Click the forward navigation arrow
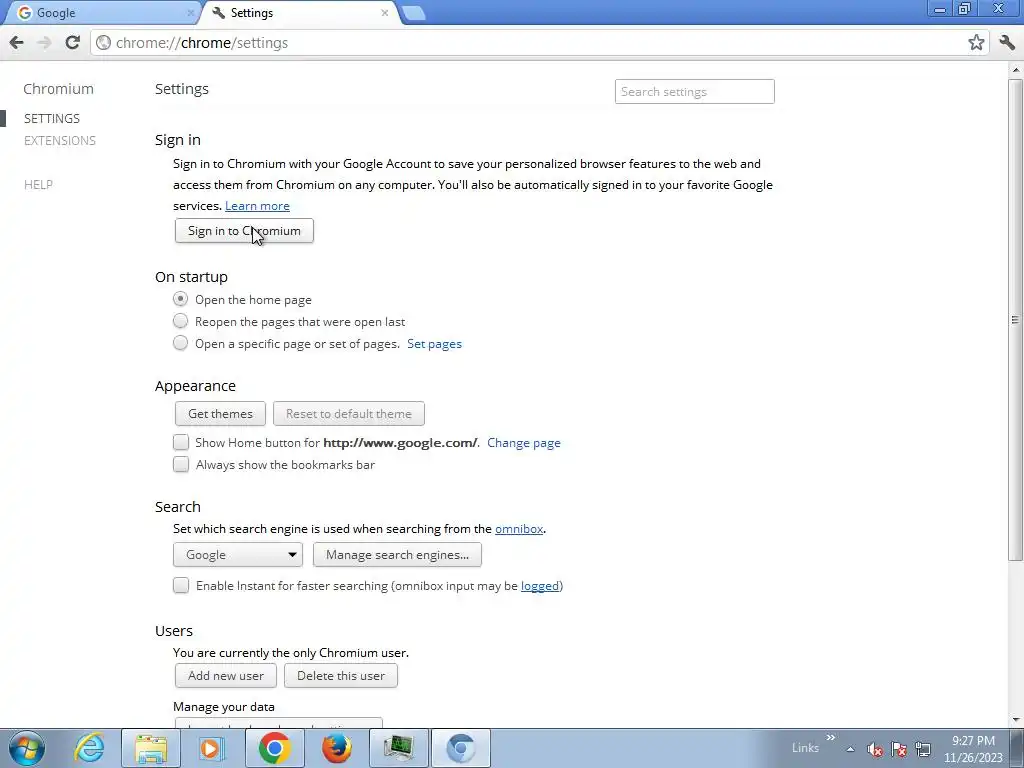1024x768 pixels. click(x=44, y=43)
